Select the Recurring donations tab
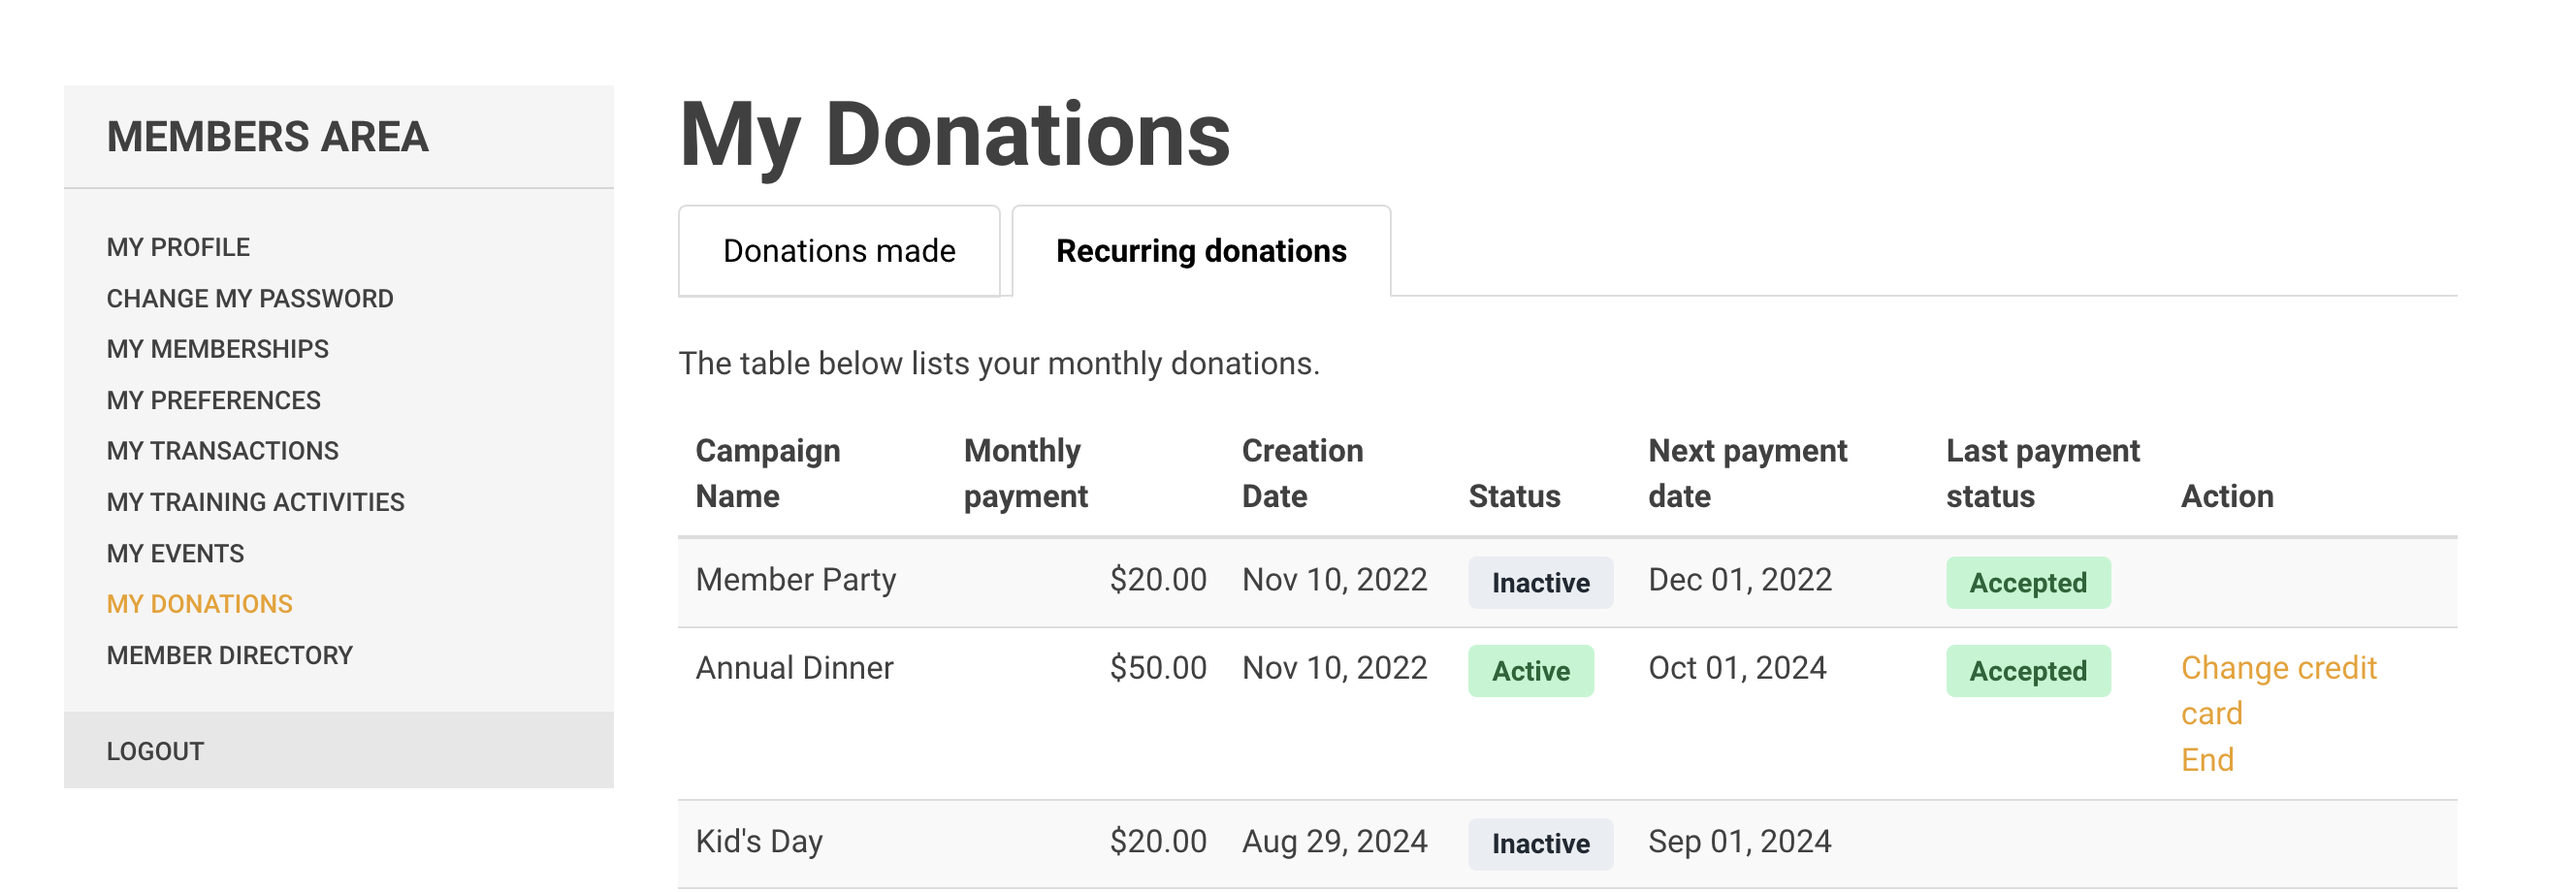Viewport: 2576px width, 892px height. tap(1200, 251)
